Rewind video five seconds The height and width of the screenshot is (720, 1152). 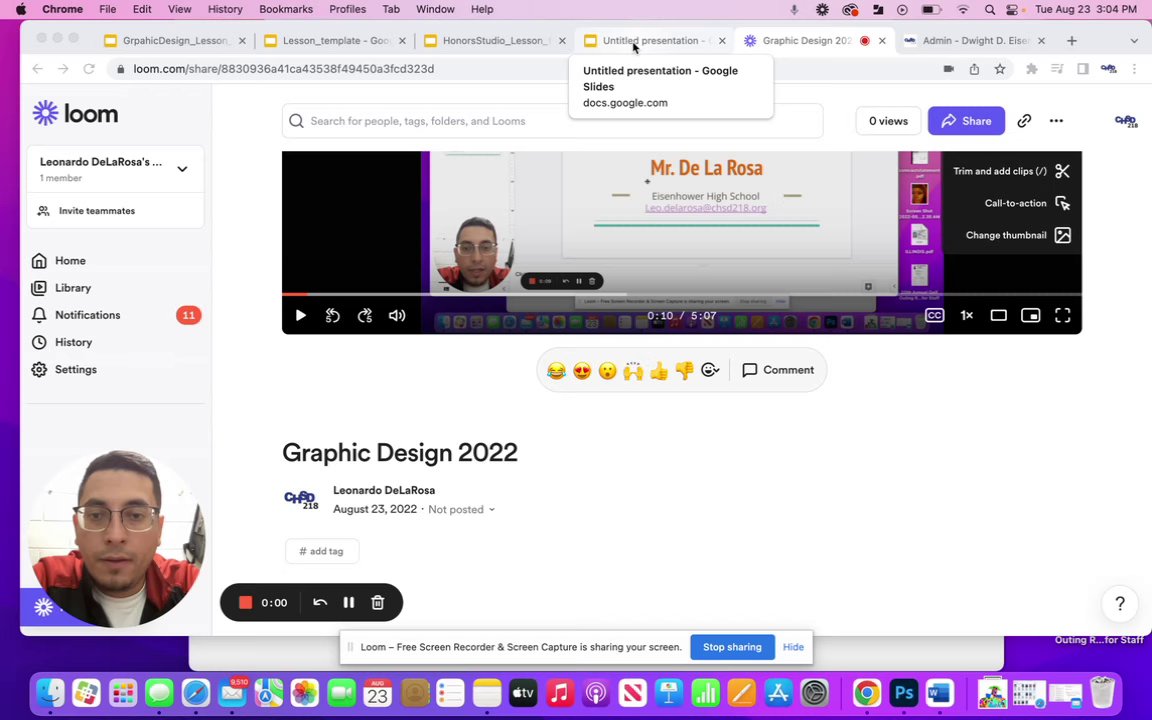click(x=333, y=315)
